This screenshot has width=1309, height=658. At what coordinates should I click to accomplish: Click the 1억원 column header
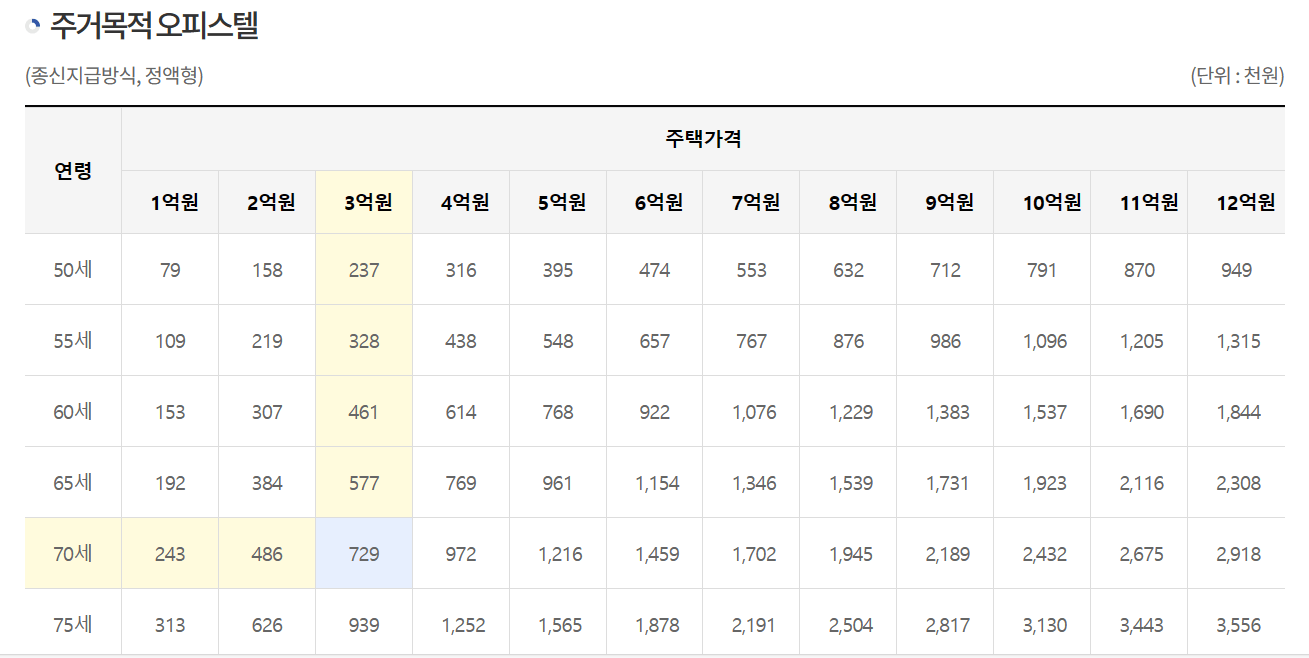point(169,201)
